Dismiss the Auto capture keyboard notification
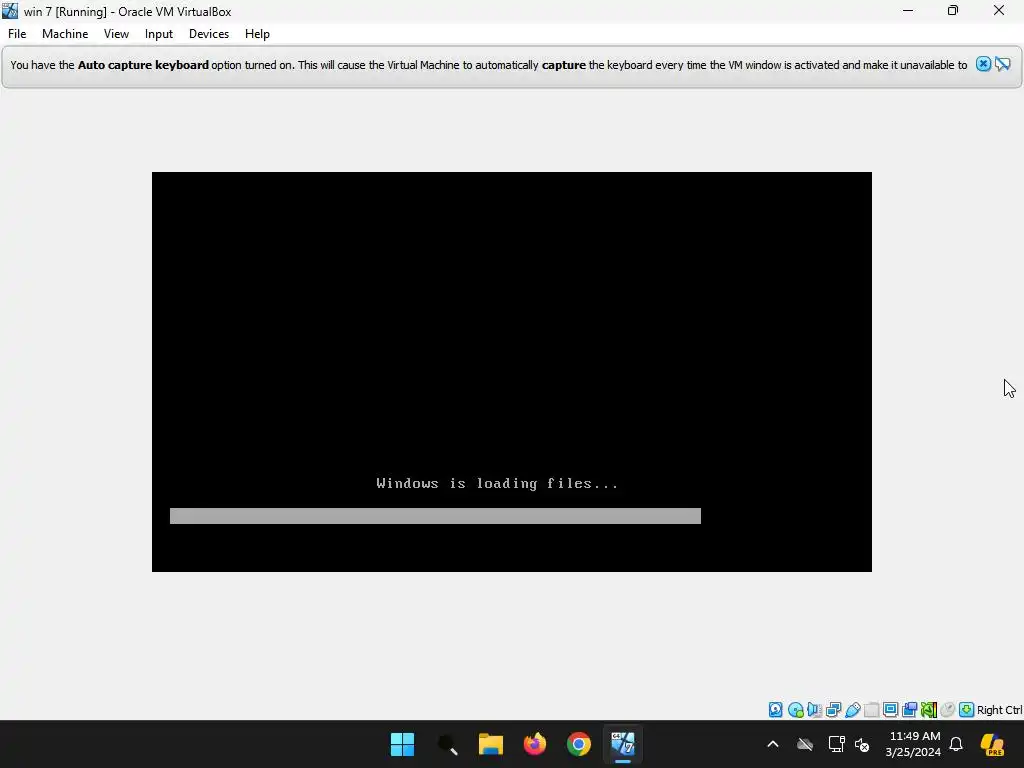 [x=983, y=64]
